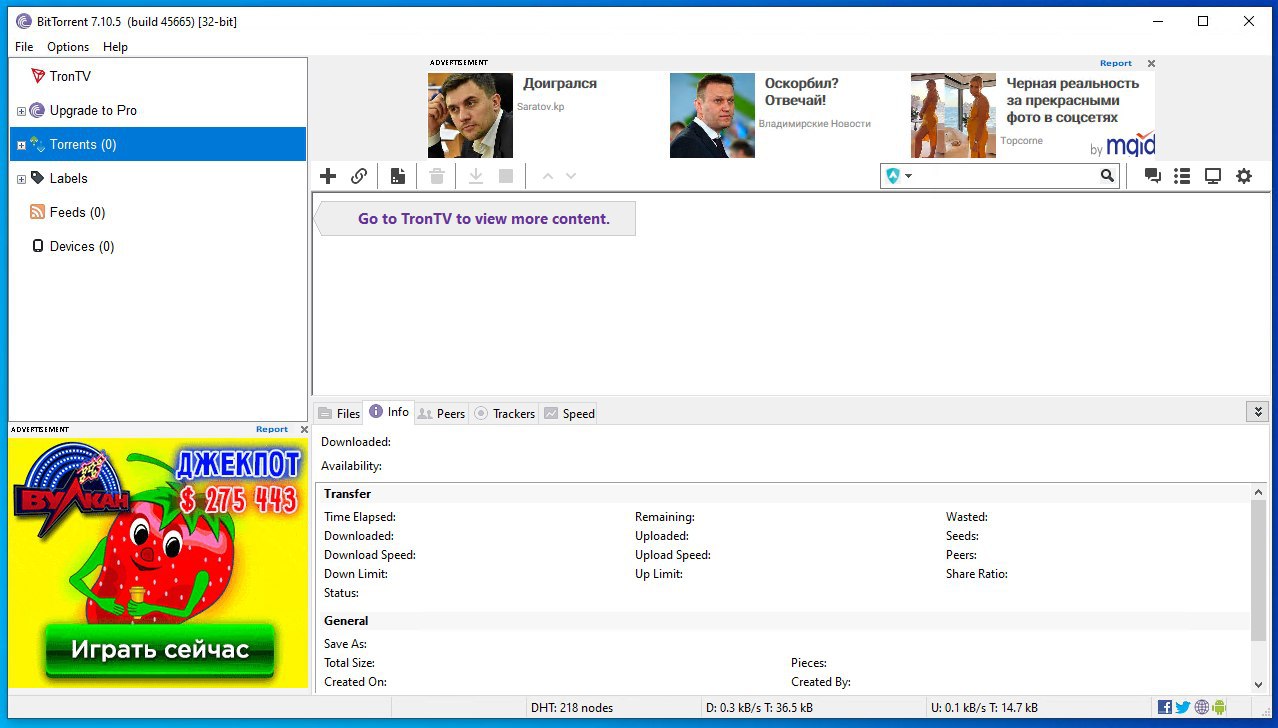Viewport: 1278px width, 728px height.
Task: Select Devices (0) in sidebar
Action: tap(82, 247)
